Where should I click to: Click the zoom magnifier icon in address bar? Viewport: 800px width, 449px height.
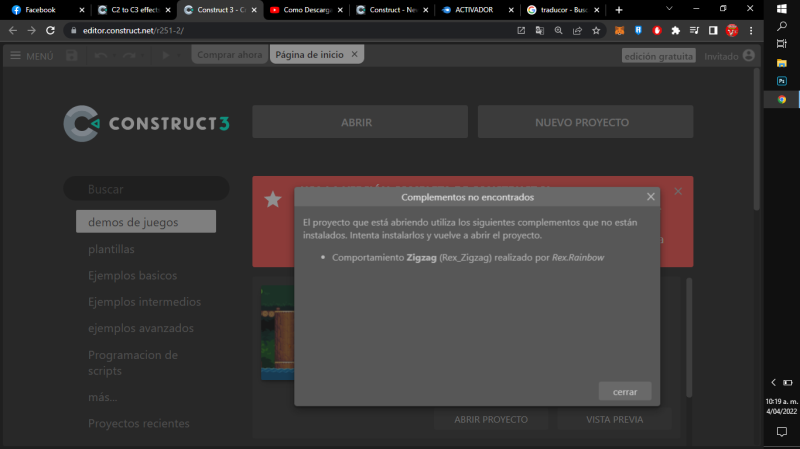[x=559, y=31]
